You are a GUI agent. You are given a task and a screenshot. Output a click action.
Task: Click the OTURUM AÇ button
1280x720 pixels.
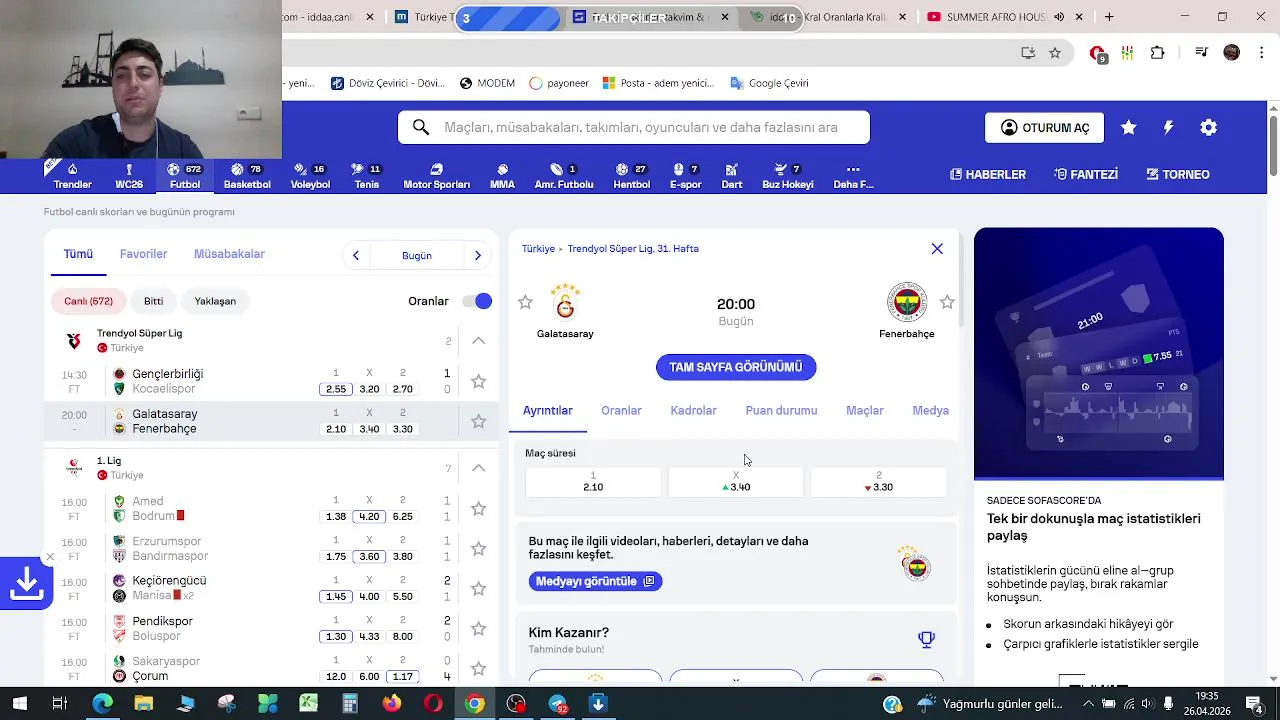coord(1044,128)
